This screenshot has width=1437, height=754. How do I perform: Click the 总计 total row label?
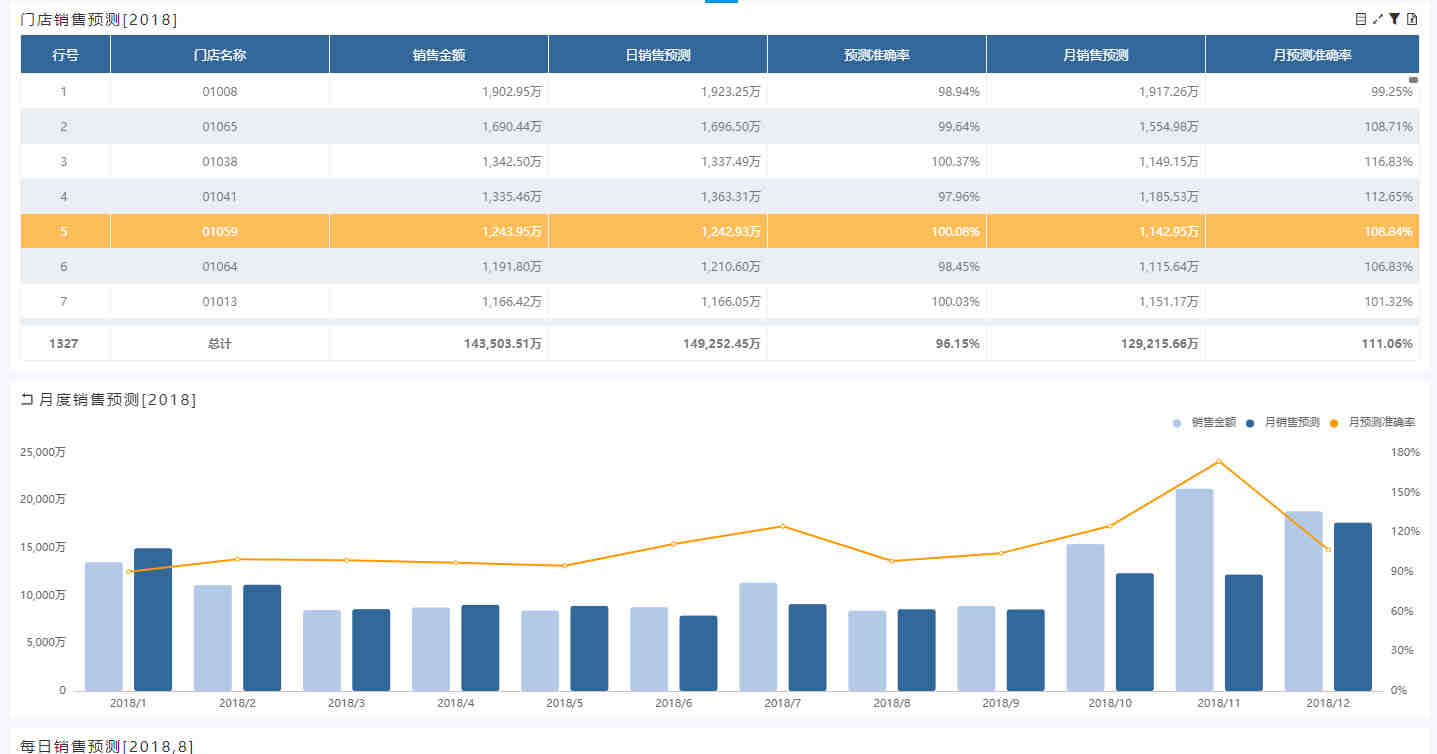coord(220,343)
